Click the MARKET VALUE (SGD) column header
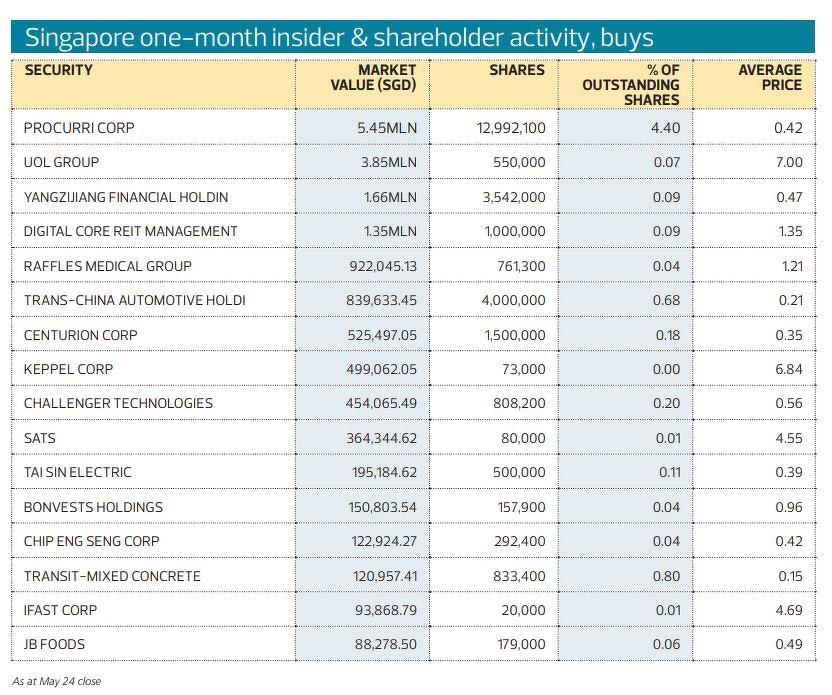Image resolution: width=832 pixels, height=695 pixels. pos(373,78)
